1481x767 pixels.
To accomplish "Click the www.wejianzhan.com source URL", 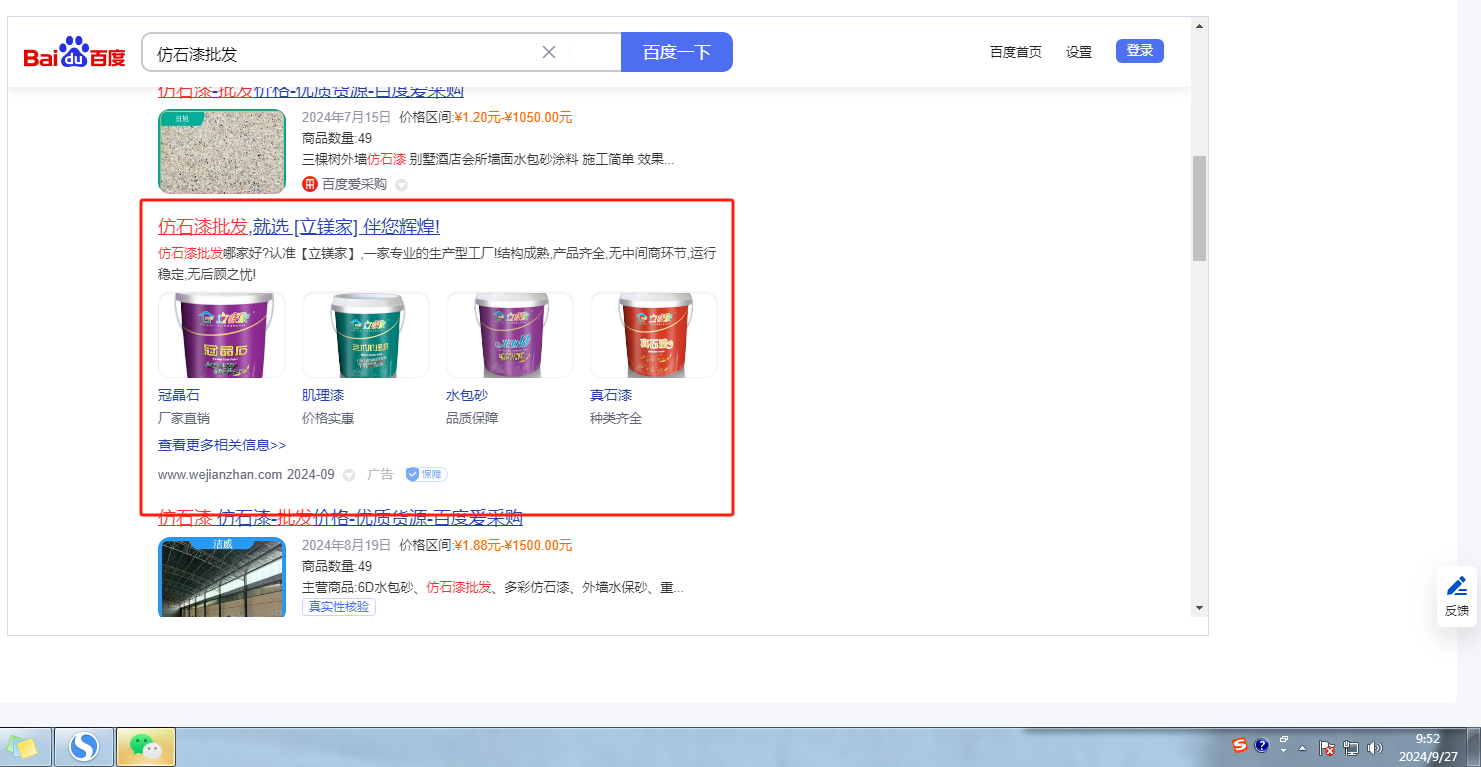I will [220, 474].
